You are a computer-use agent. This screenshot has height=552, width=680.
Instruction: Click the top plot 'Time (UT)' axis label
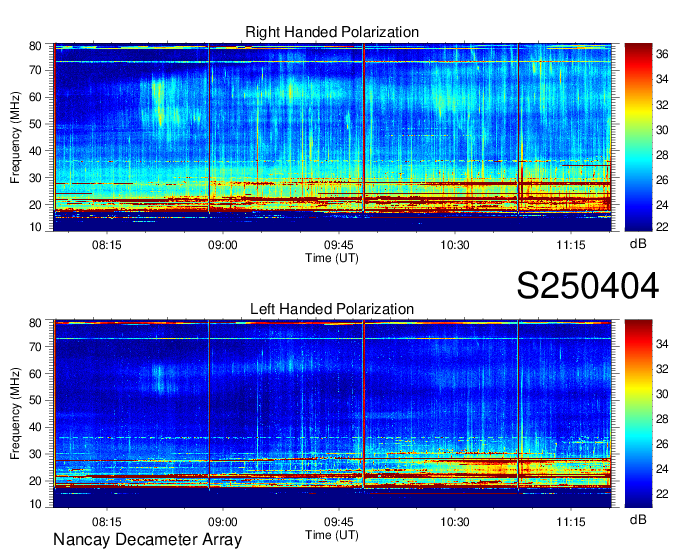pos(332,258)
